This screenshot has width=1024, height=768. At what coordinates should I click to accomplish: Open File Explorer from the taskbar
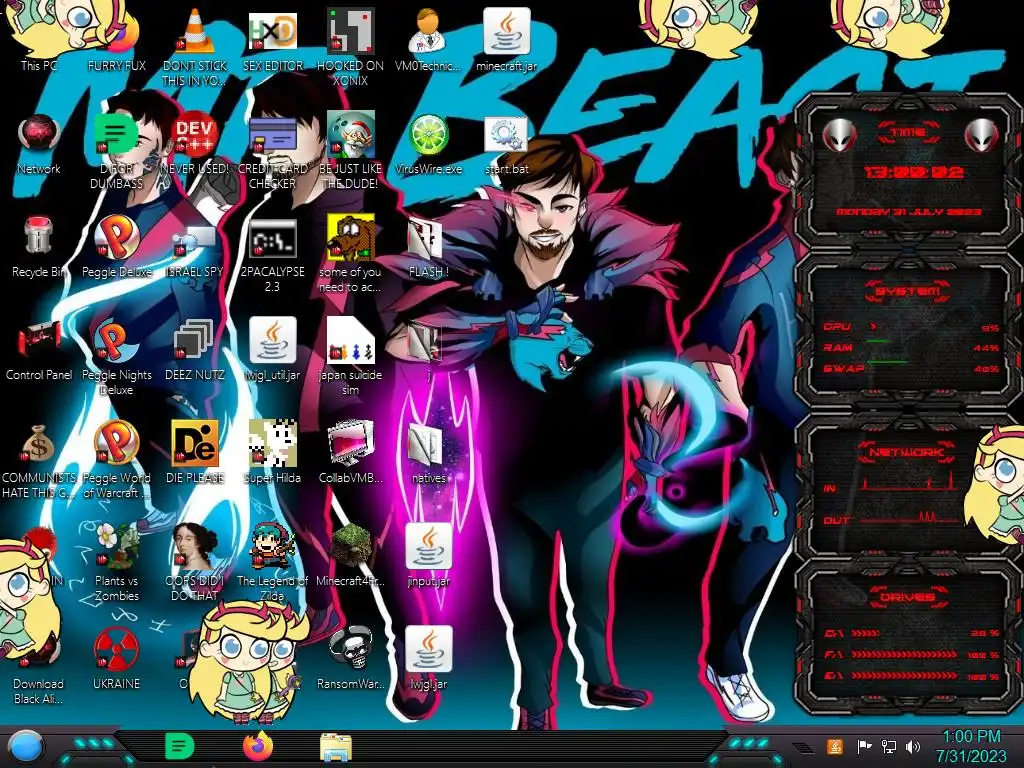point(336,747)
